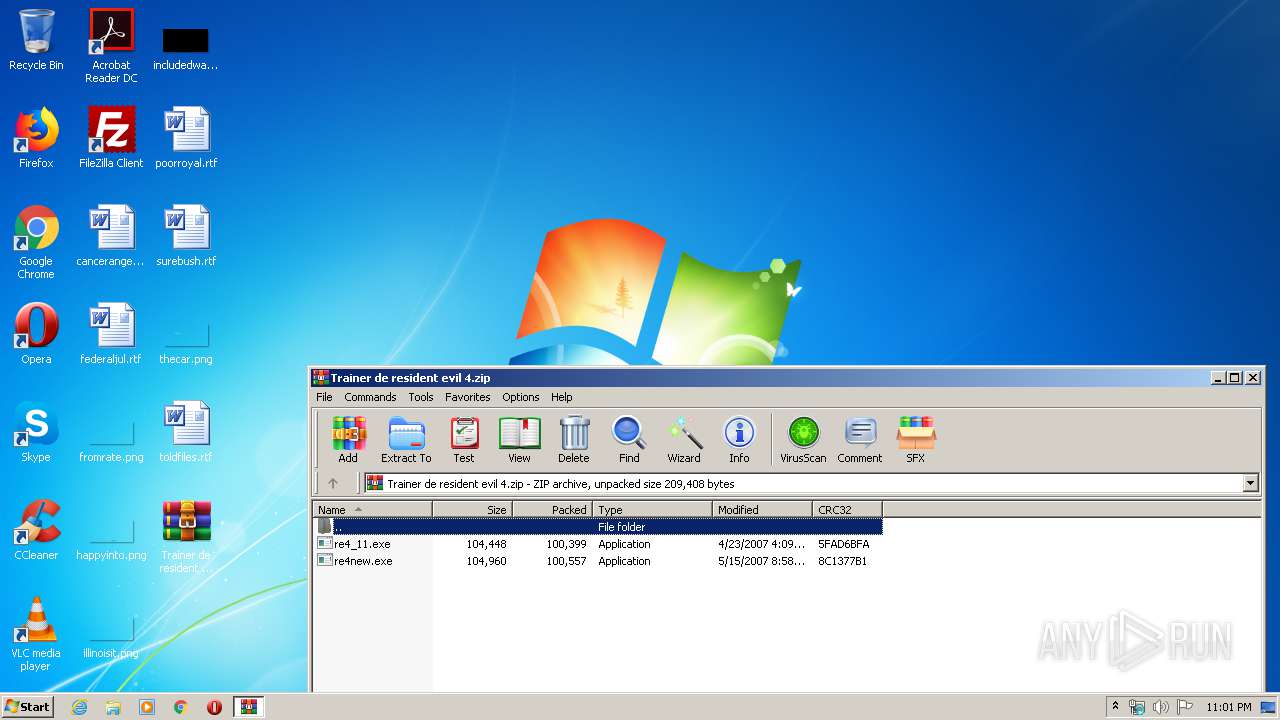Image resolution: width=1280 pixels, height=720 pixels.
Task: Open the Find search tool
Action: point(629,440)
